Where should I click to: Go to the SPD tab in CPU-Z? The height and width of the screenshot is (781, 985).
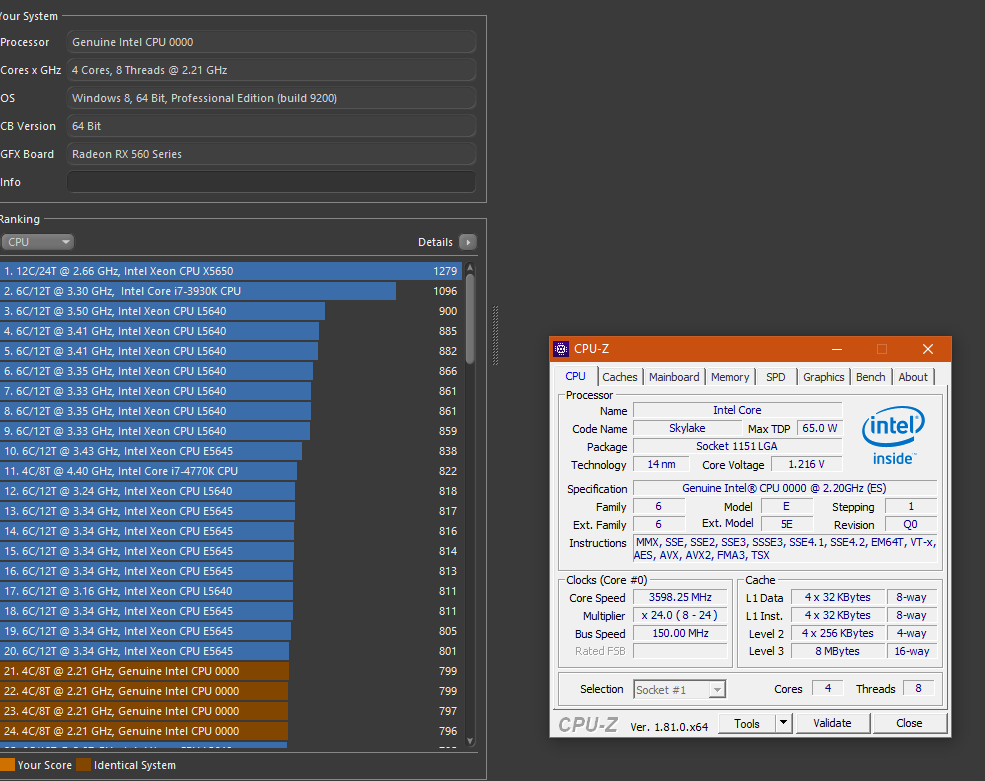776,377
